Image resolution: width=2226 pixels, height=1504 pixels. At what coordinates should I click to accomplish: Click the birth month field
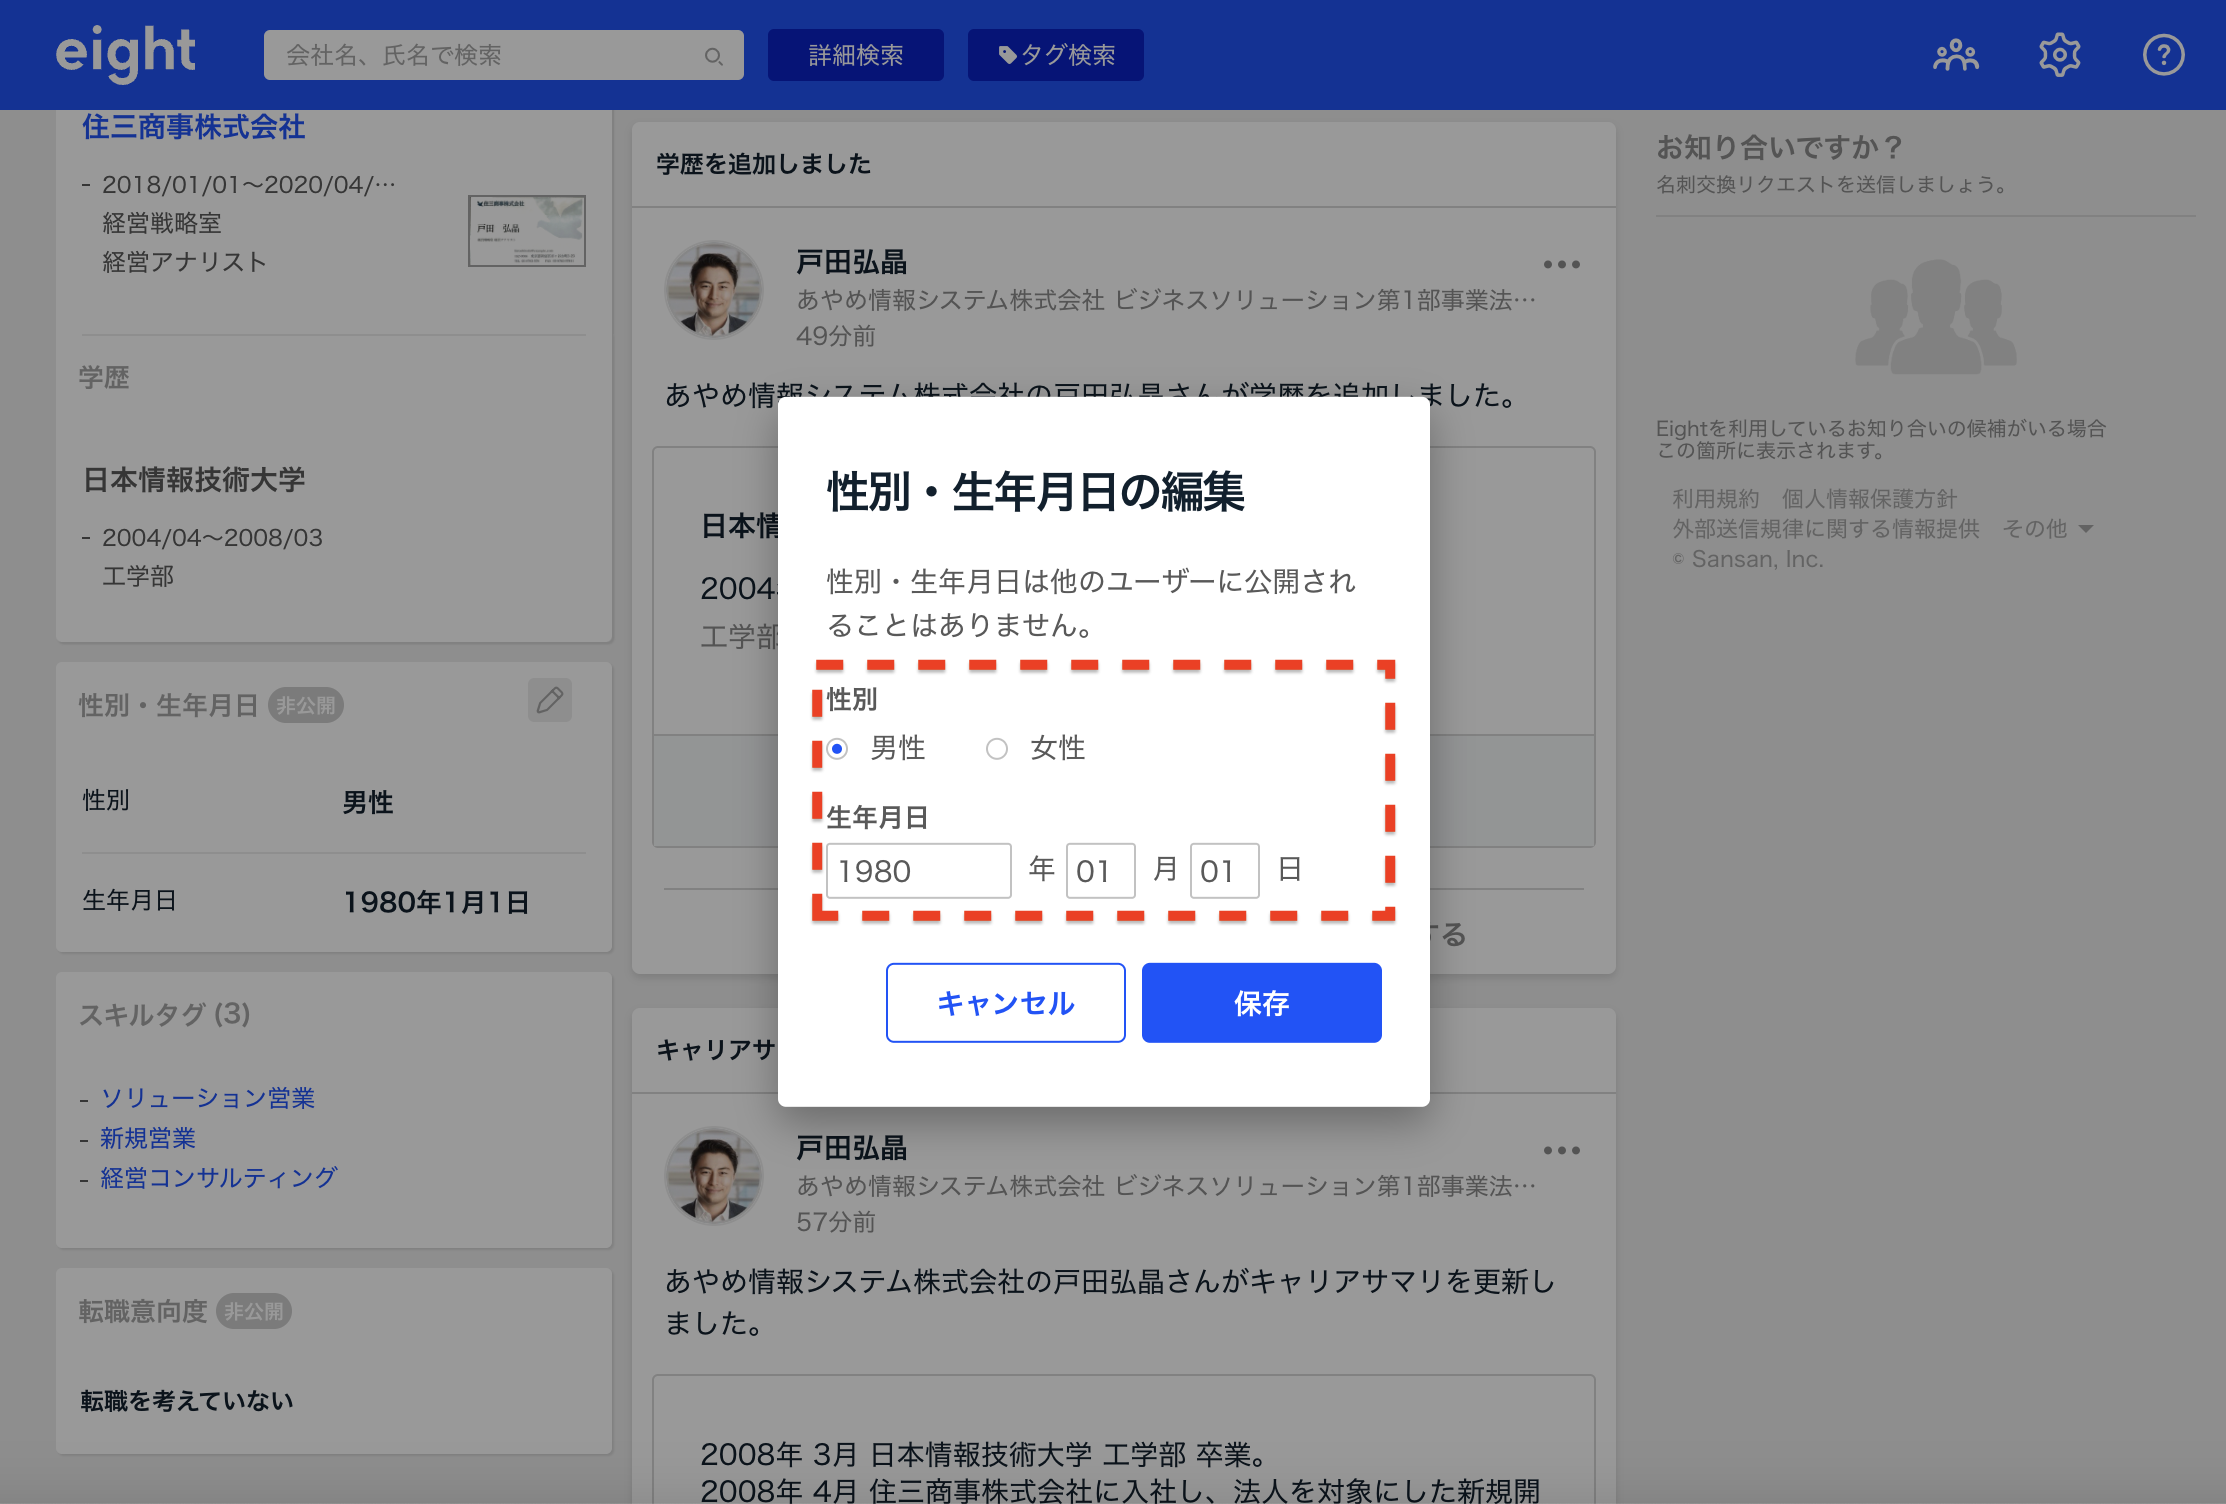click(1100, 870)
